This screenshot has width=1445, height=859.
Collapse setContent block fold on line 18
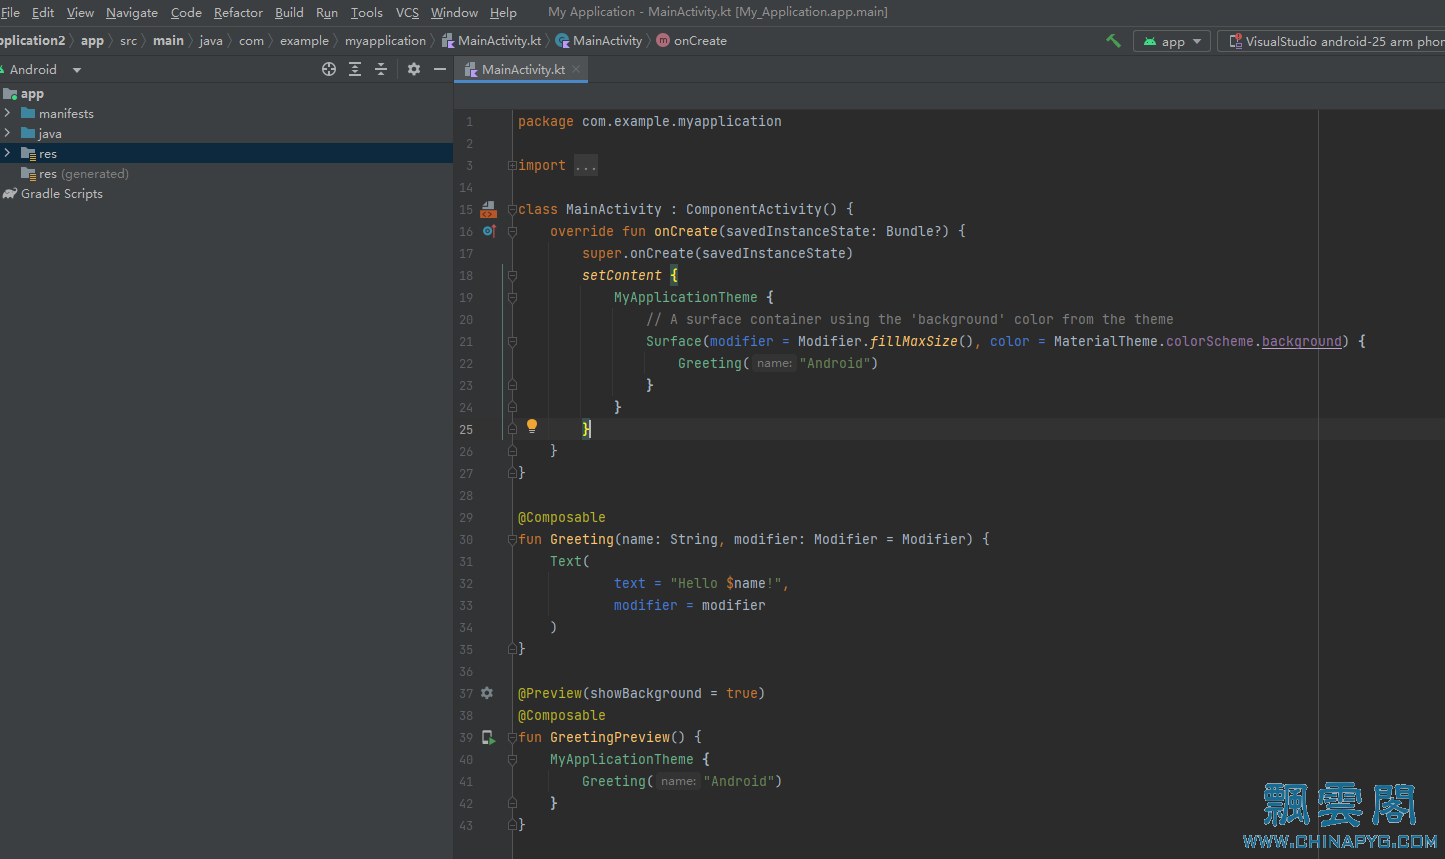[x=512, y=275]
